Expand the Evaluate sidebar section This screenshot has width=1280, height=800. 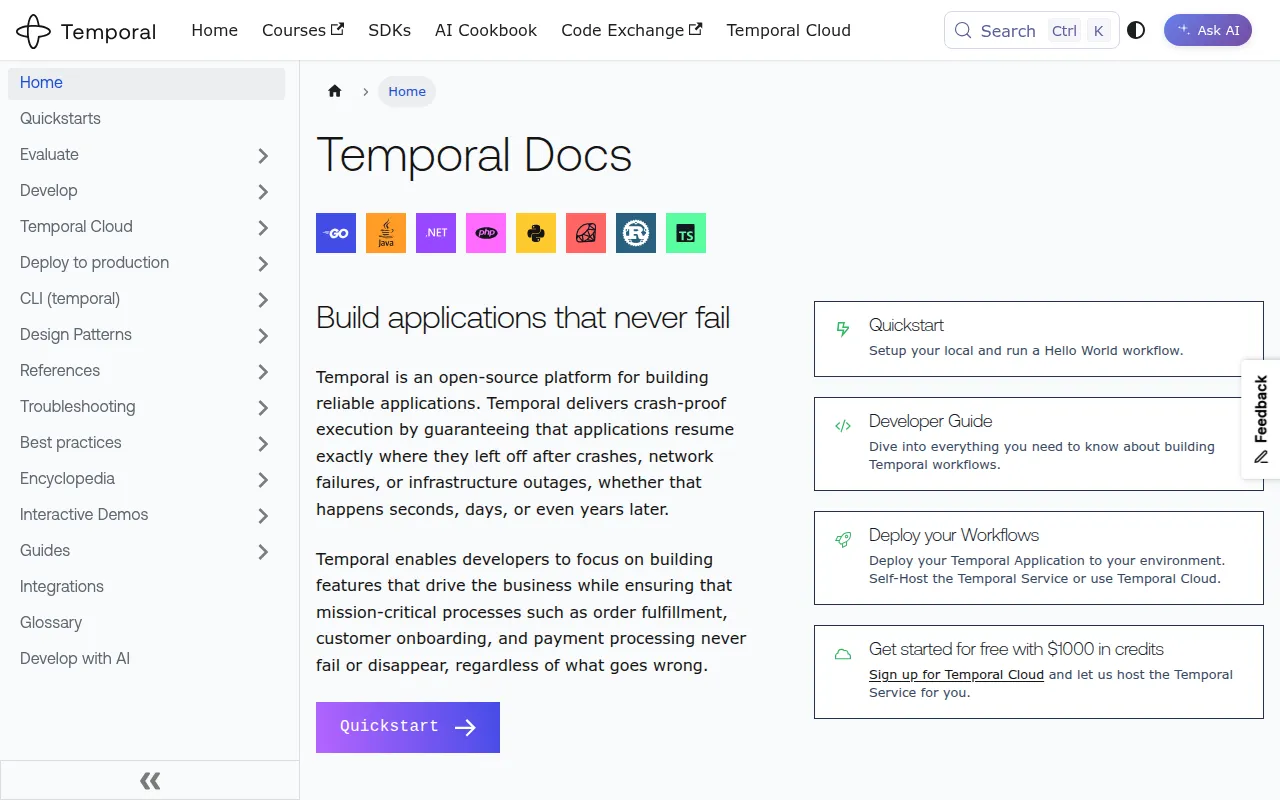[x=263, y=155]
